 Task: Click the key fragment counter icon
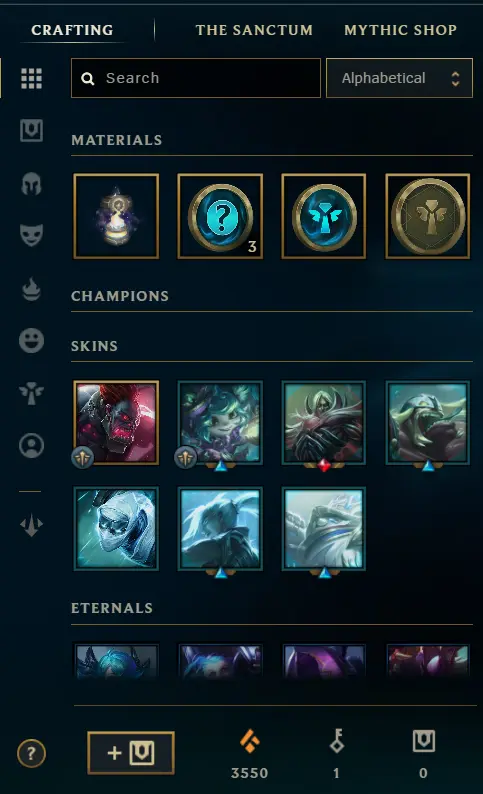click(337, 741)
